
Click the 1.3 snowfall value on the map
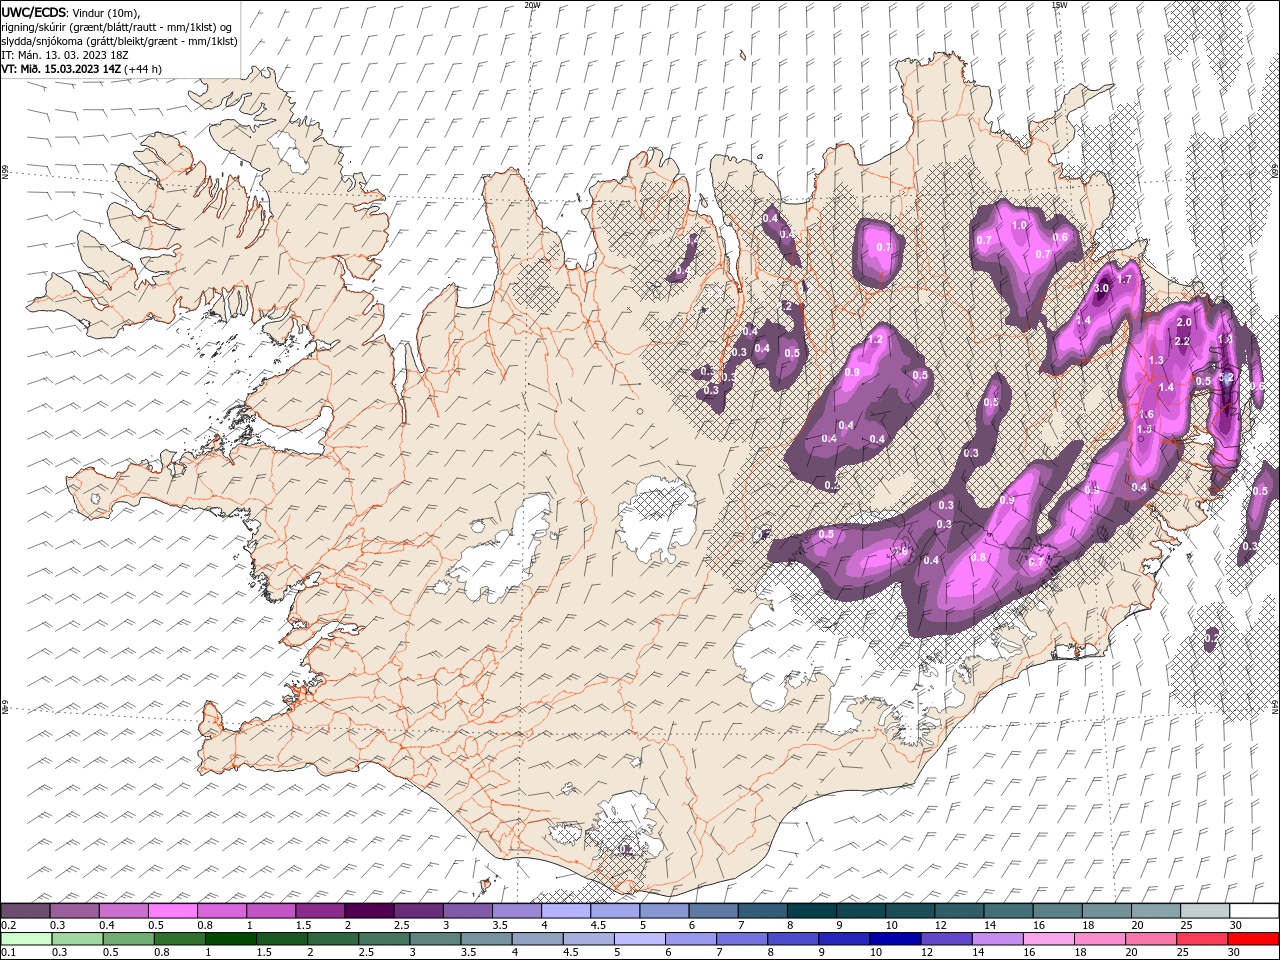click(x=1157, y=360)
